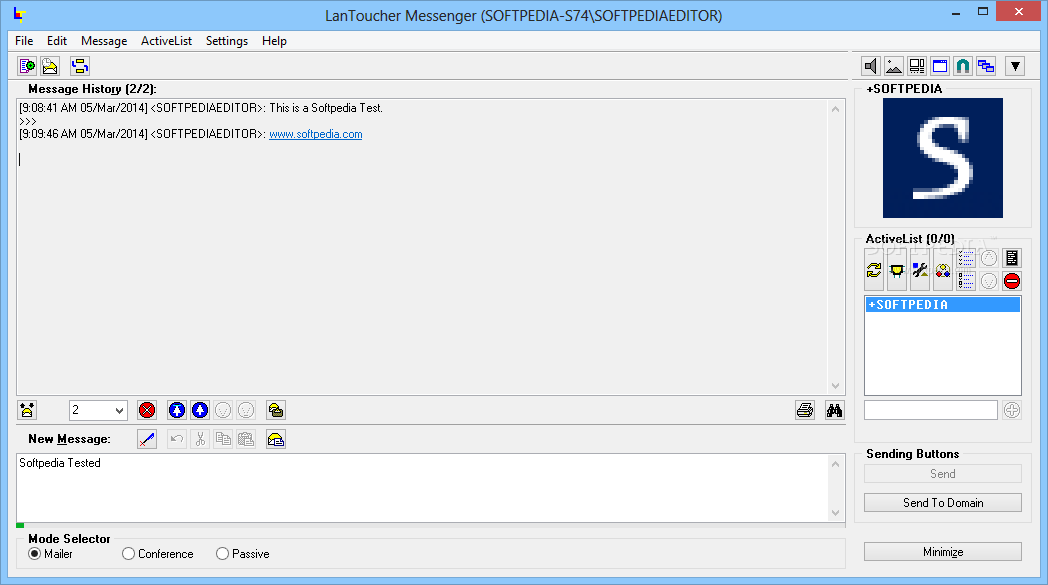Click the undo arrow icon in New Message bar
This screenshot has width=1048, height=585.
click(x=176, y=439)
